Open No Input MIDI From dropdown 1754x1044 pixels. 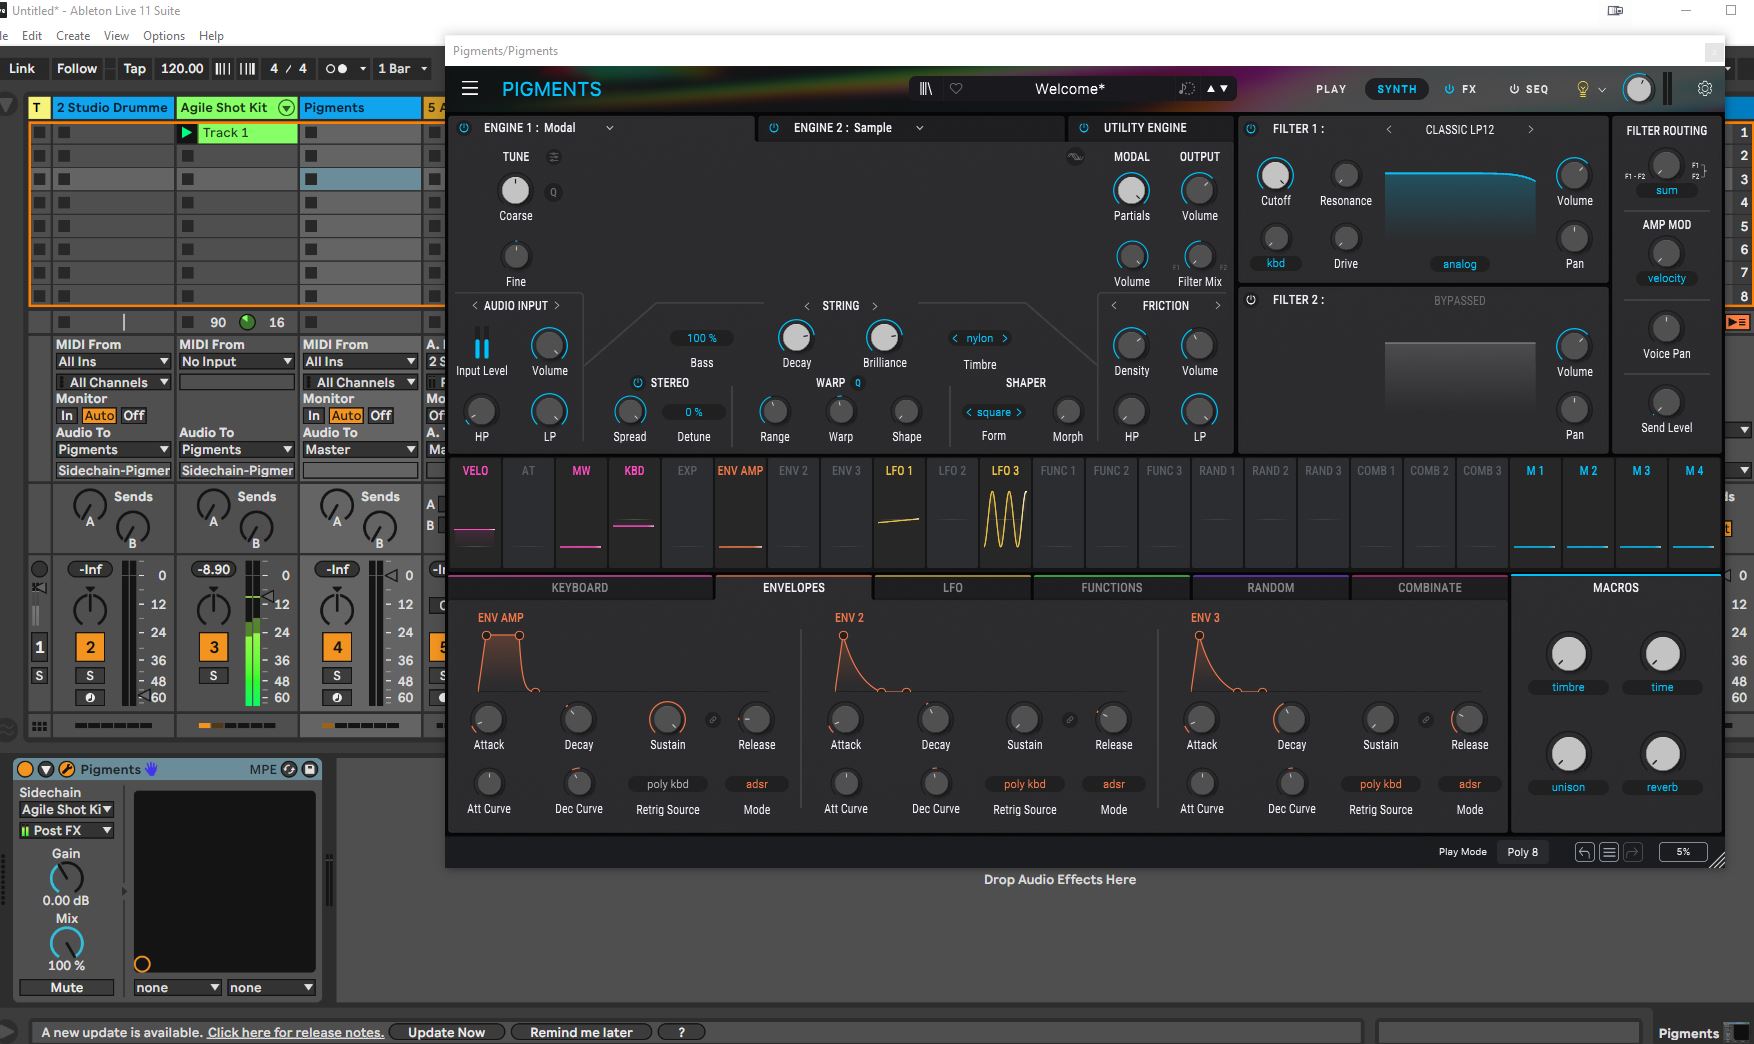(236, 361)
